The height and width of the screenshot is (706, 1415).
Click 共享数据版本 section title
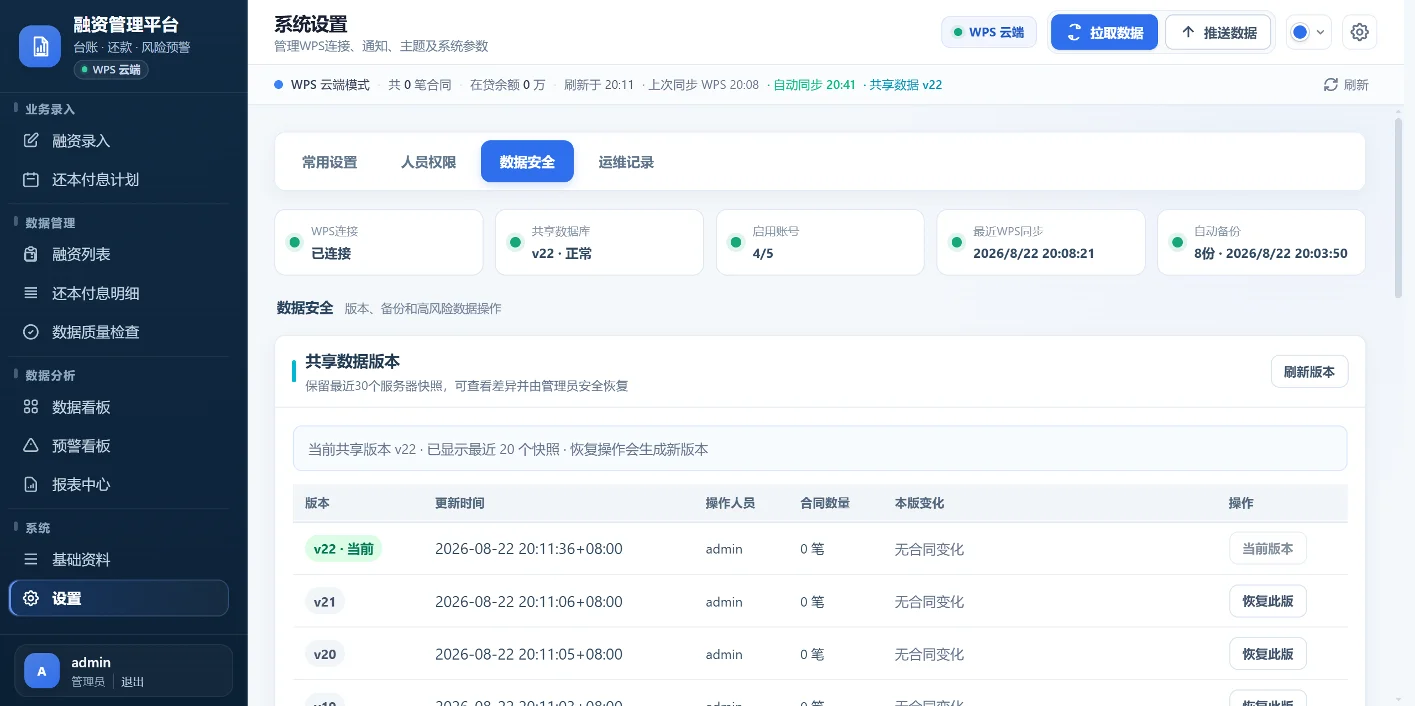coord(353,361)
